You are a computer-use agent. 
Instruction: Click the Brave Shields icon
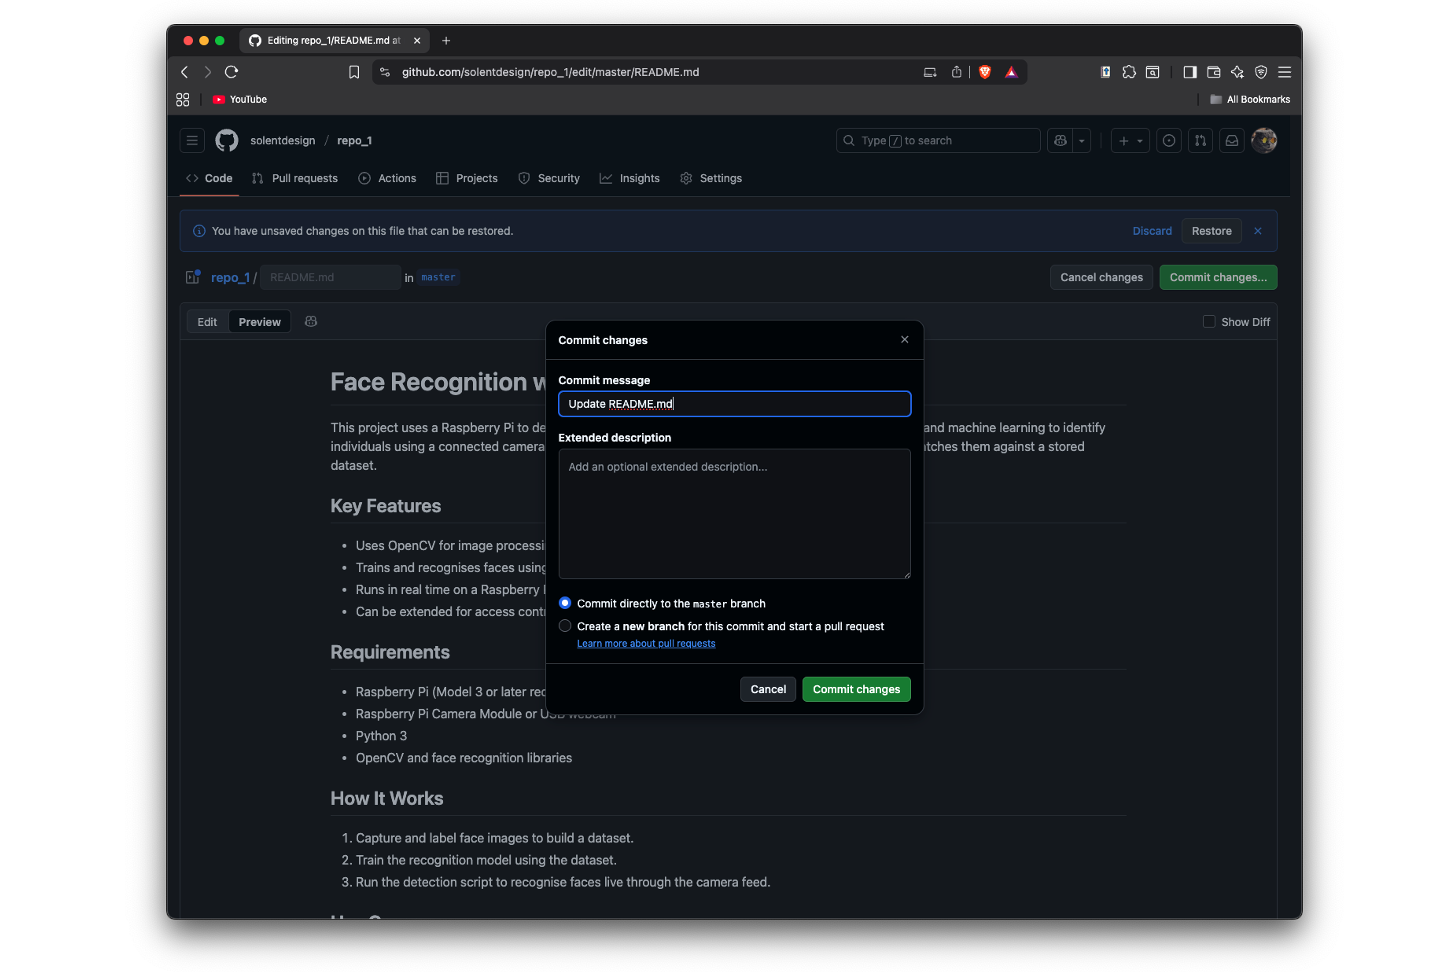pyautogui.click(x=985, y=72)
